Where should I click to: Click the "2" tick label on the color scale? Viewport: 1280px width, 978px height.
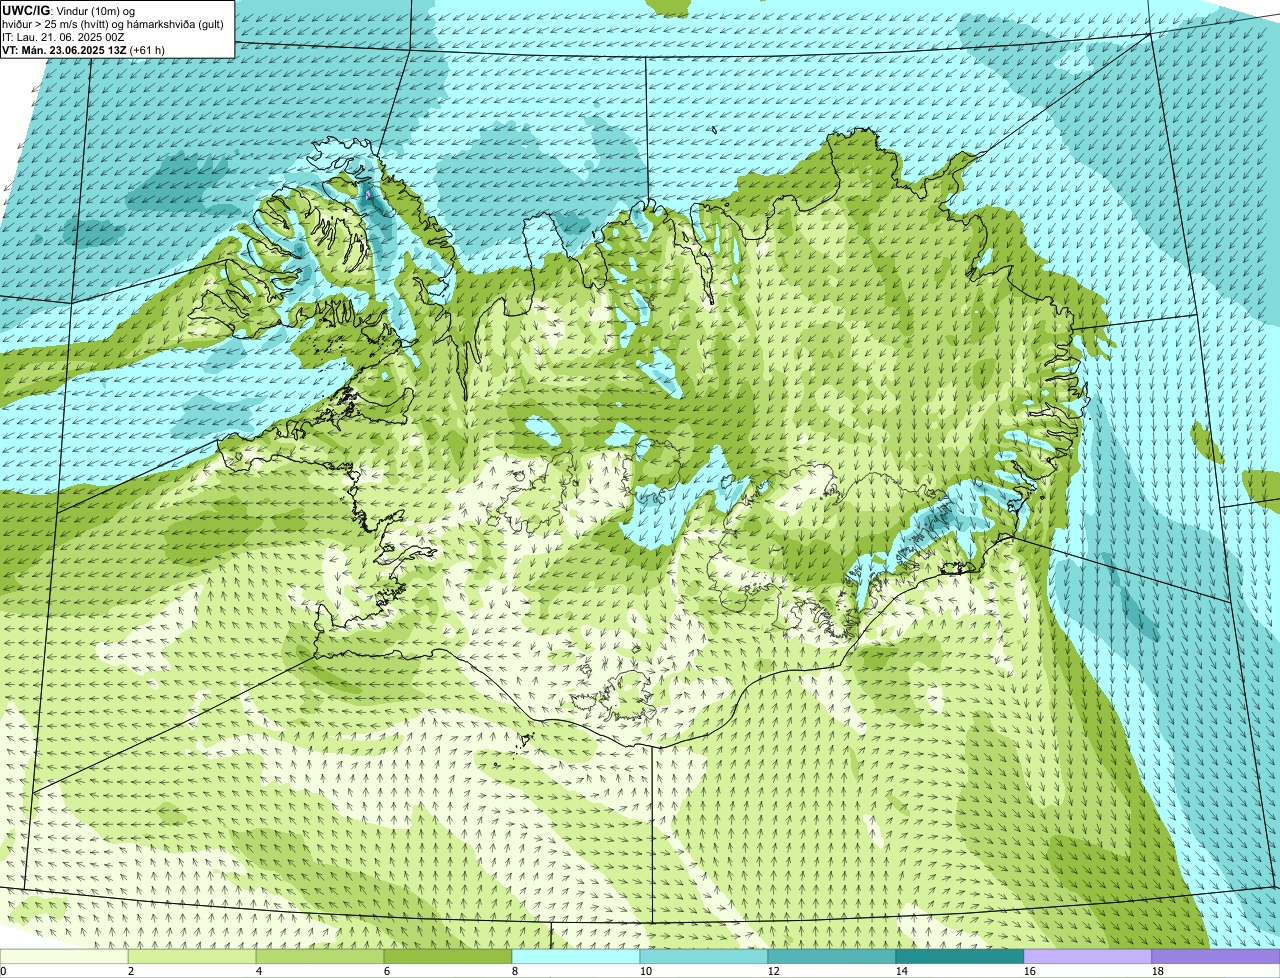pyautogui.click(x=131, y=971)
